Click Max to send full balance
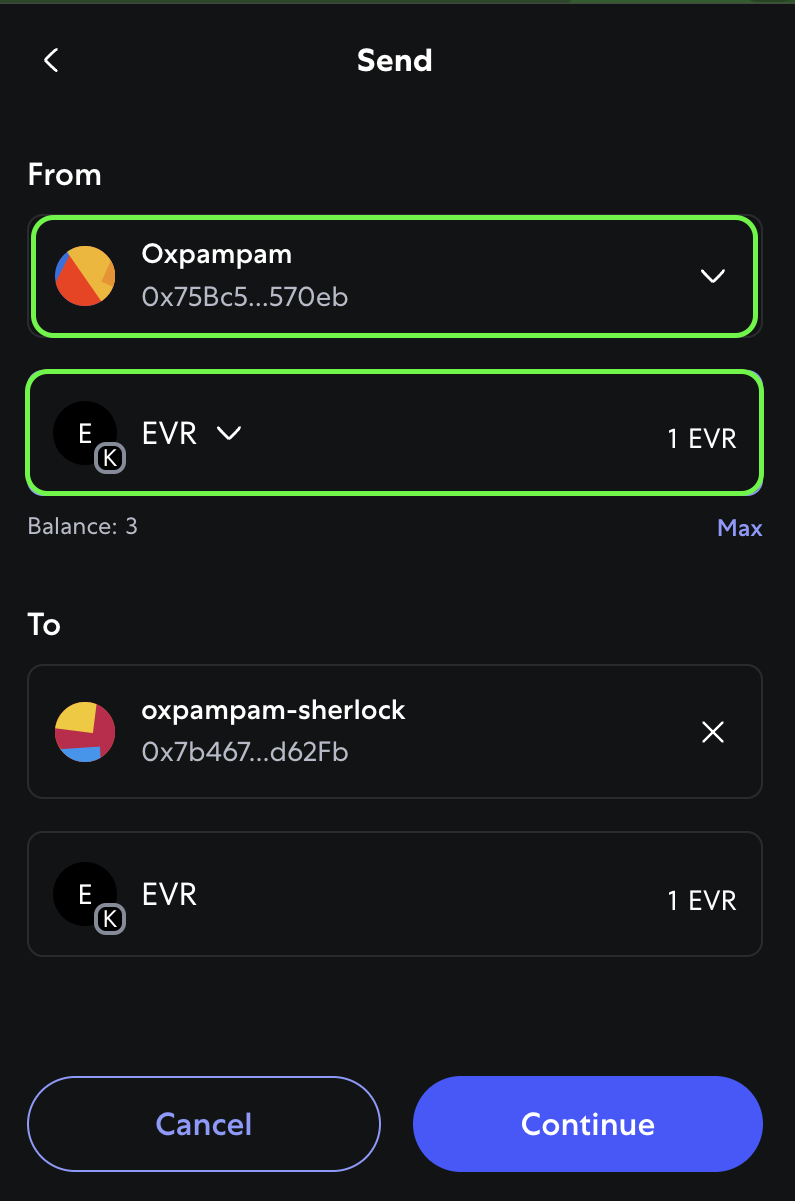The image size is (795, 1201). [740, 528]
